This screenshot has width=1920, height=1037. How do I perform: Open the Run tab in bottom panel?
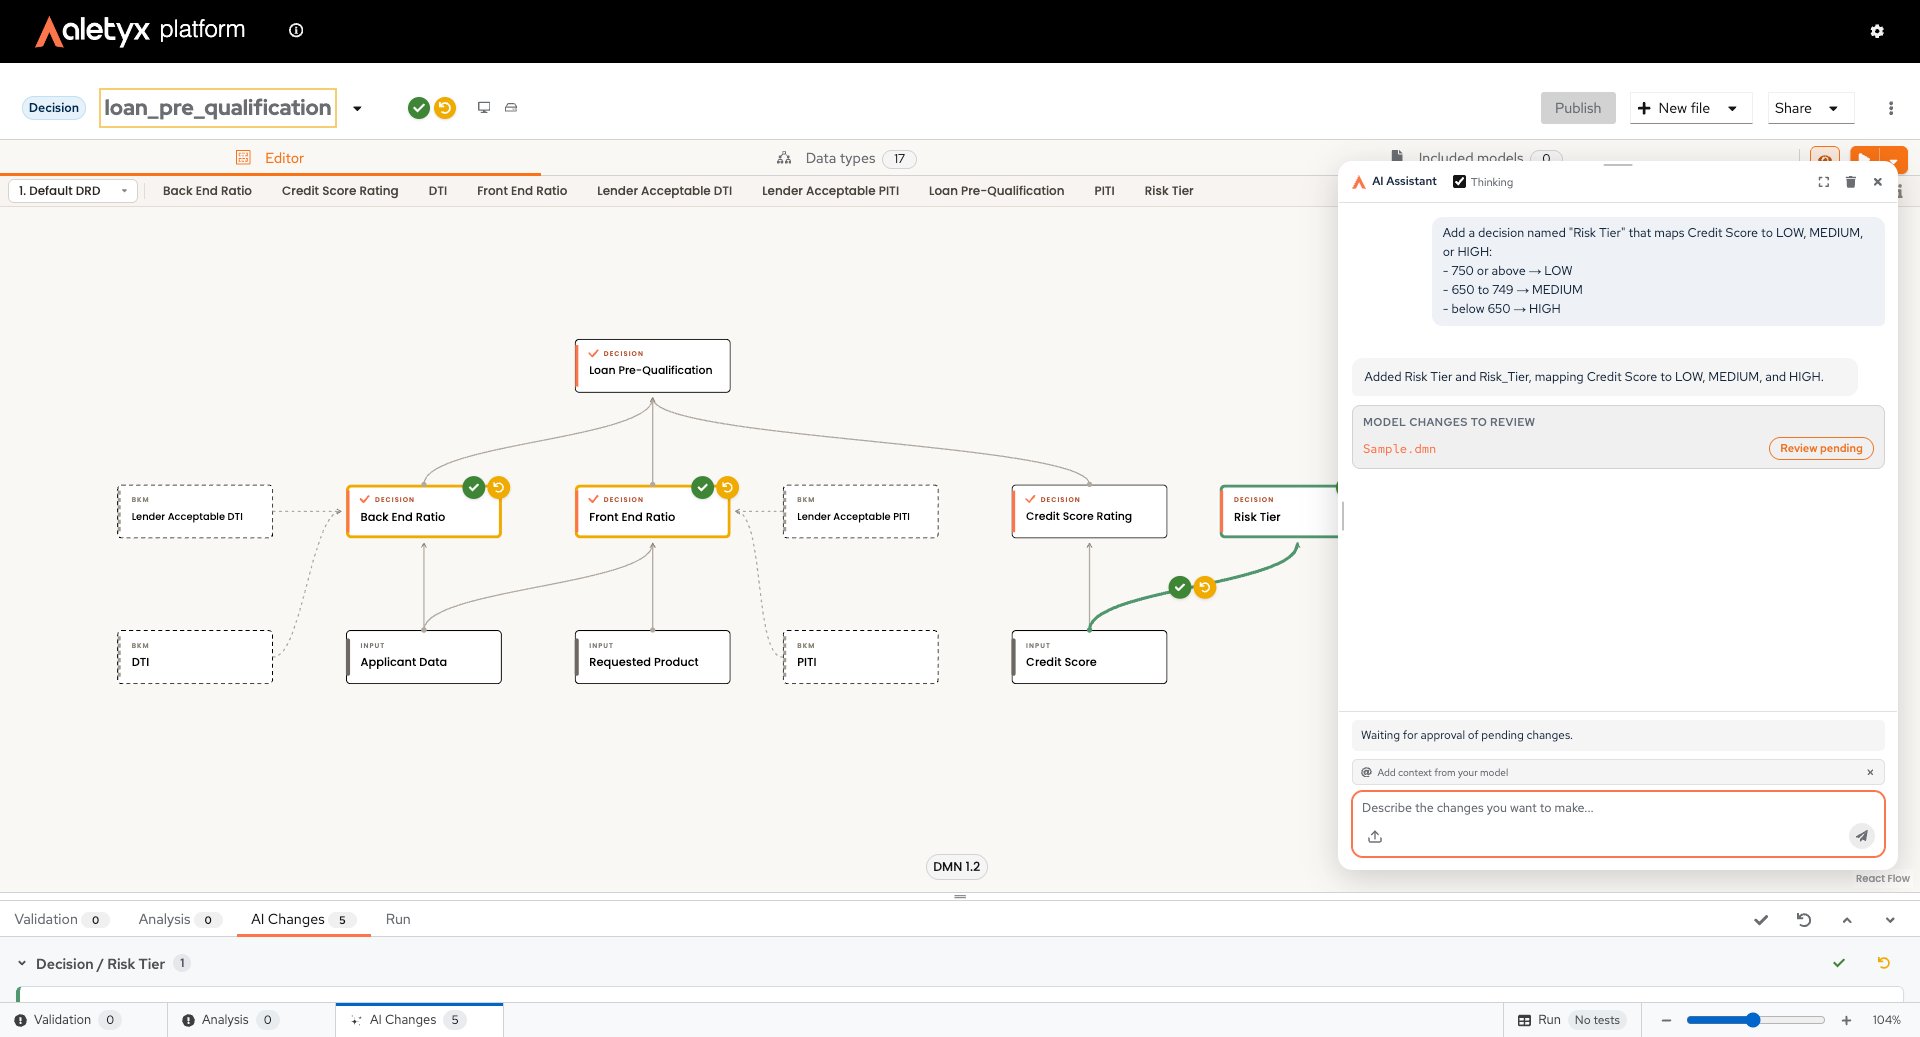tap(398, 919)
